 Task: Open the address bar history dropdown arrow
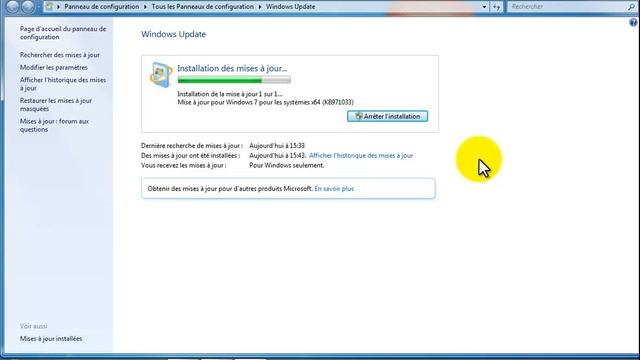click(484, 7)
